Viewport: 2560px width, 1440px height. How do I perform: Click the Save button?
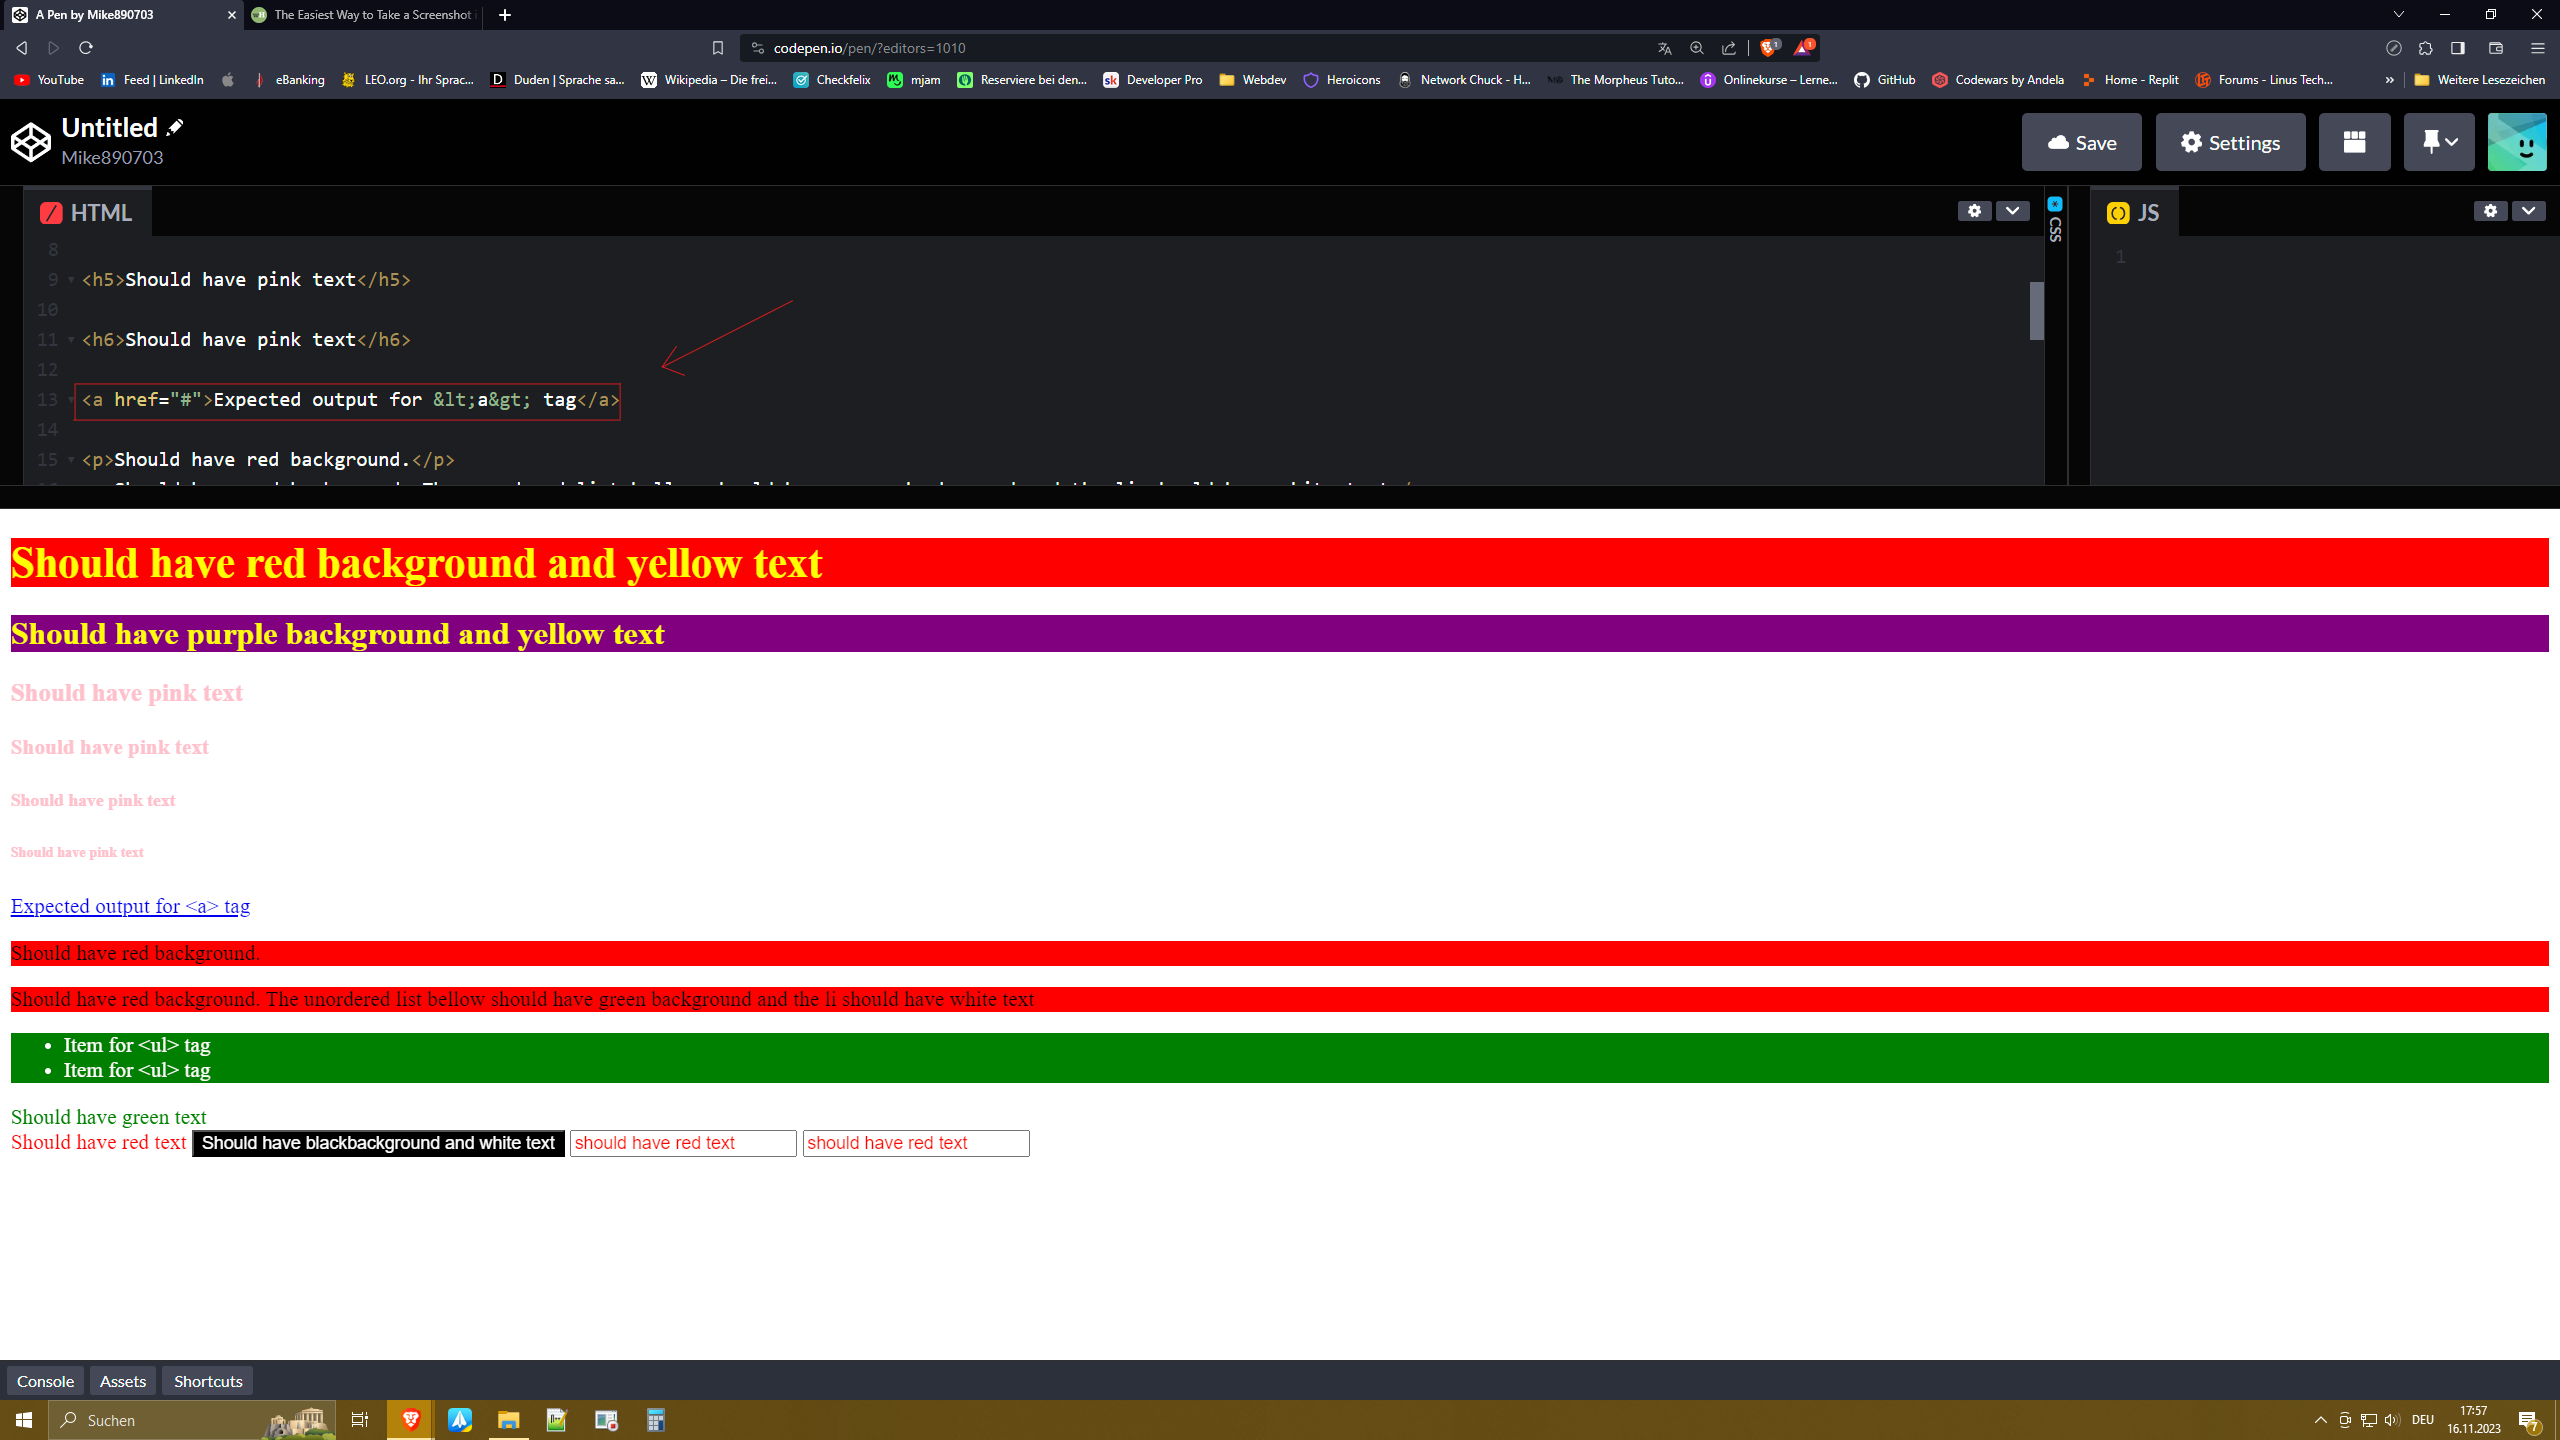(x=2081, y=142)
